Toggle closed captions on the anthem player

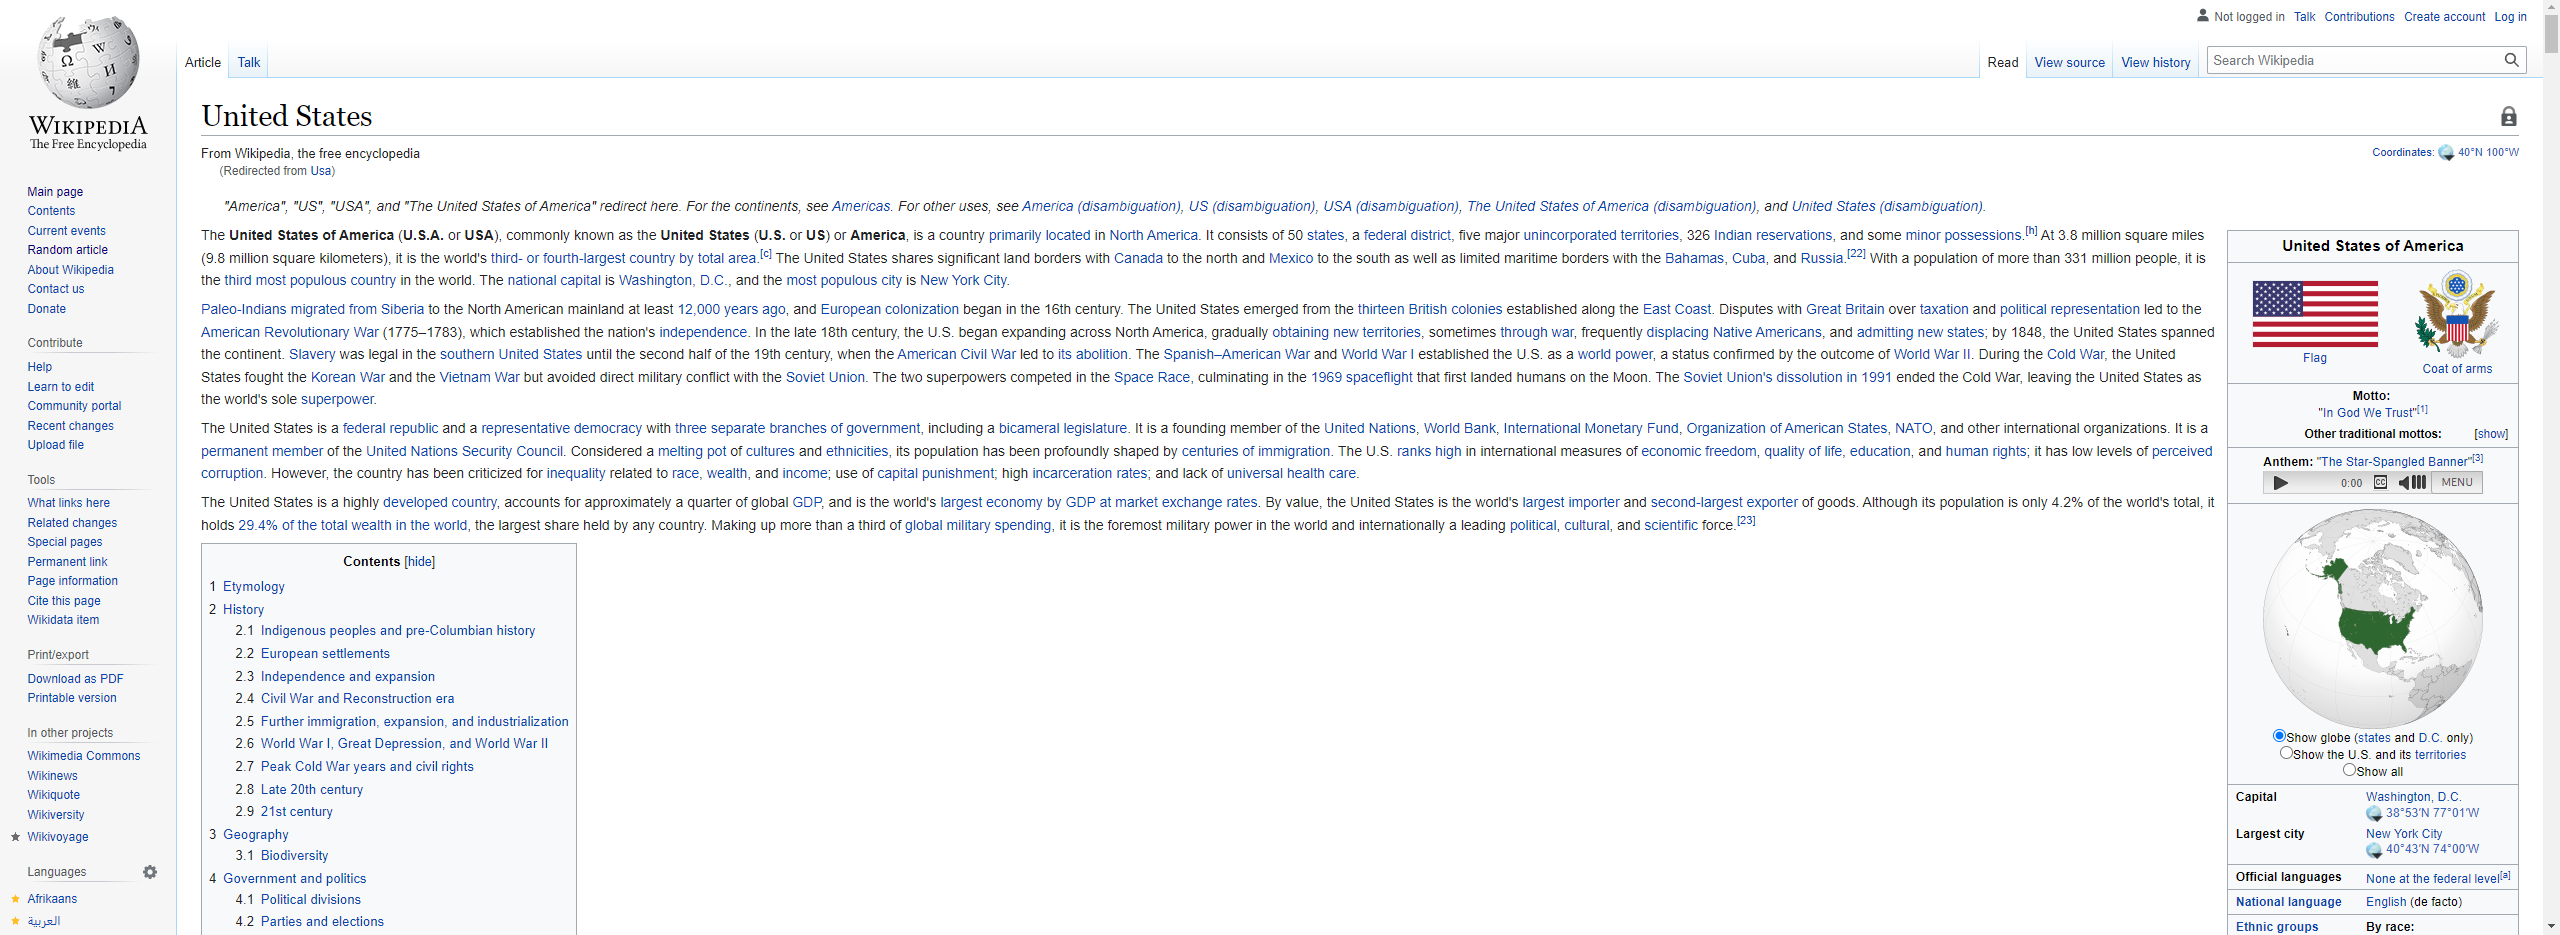2380,482
